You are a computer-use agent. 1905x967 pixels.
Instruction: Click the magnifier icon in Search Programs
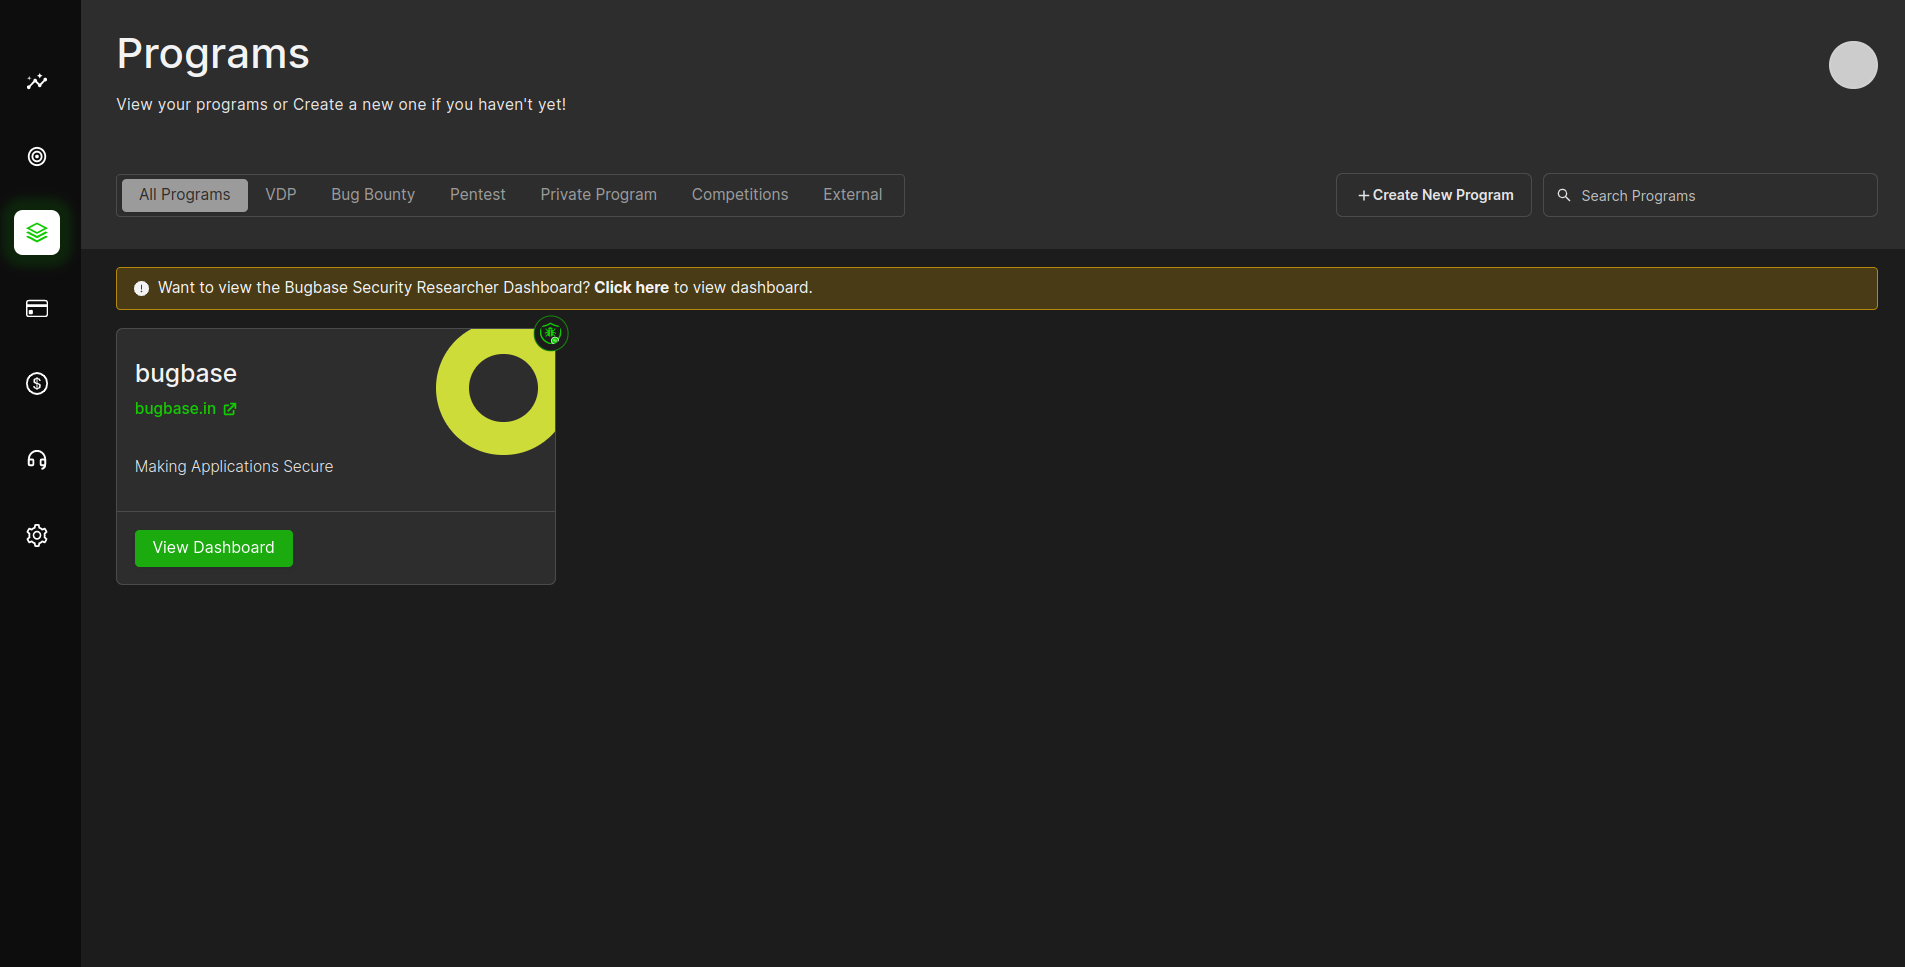coord(1564,195)
